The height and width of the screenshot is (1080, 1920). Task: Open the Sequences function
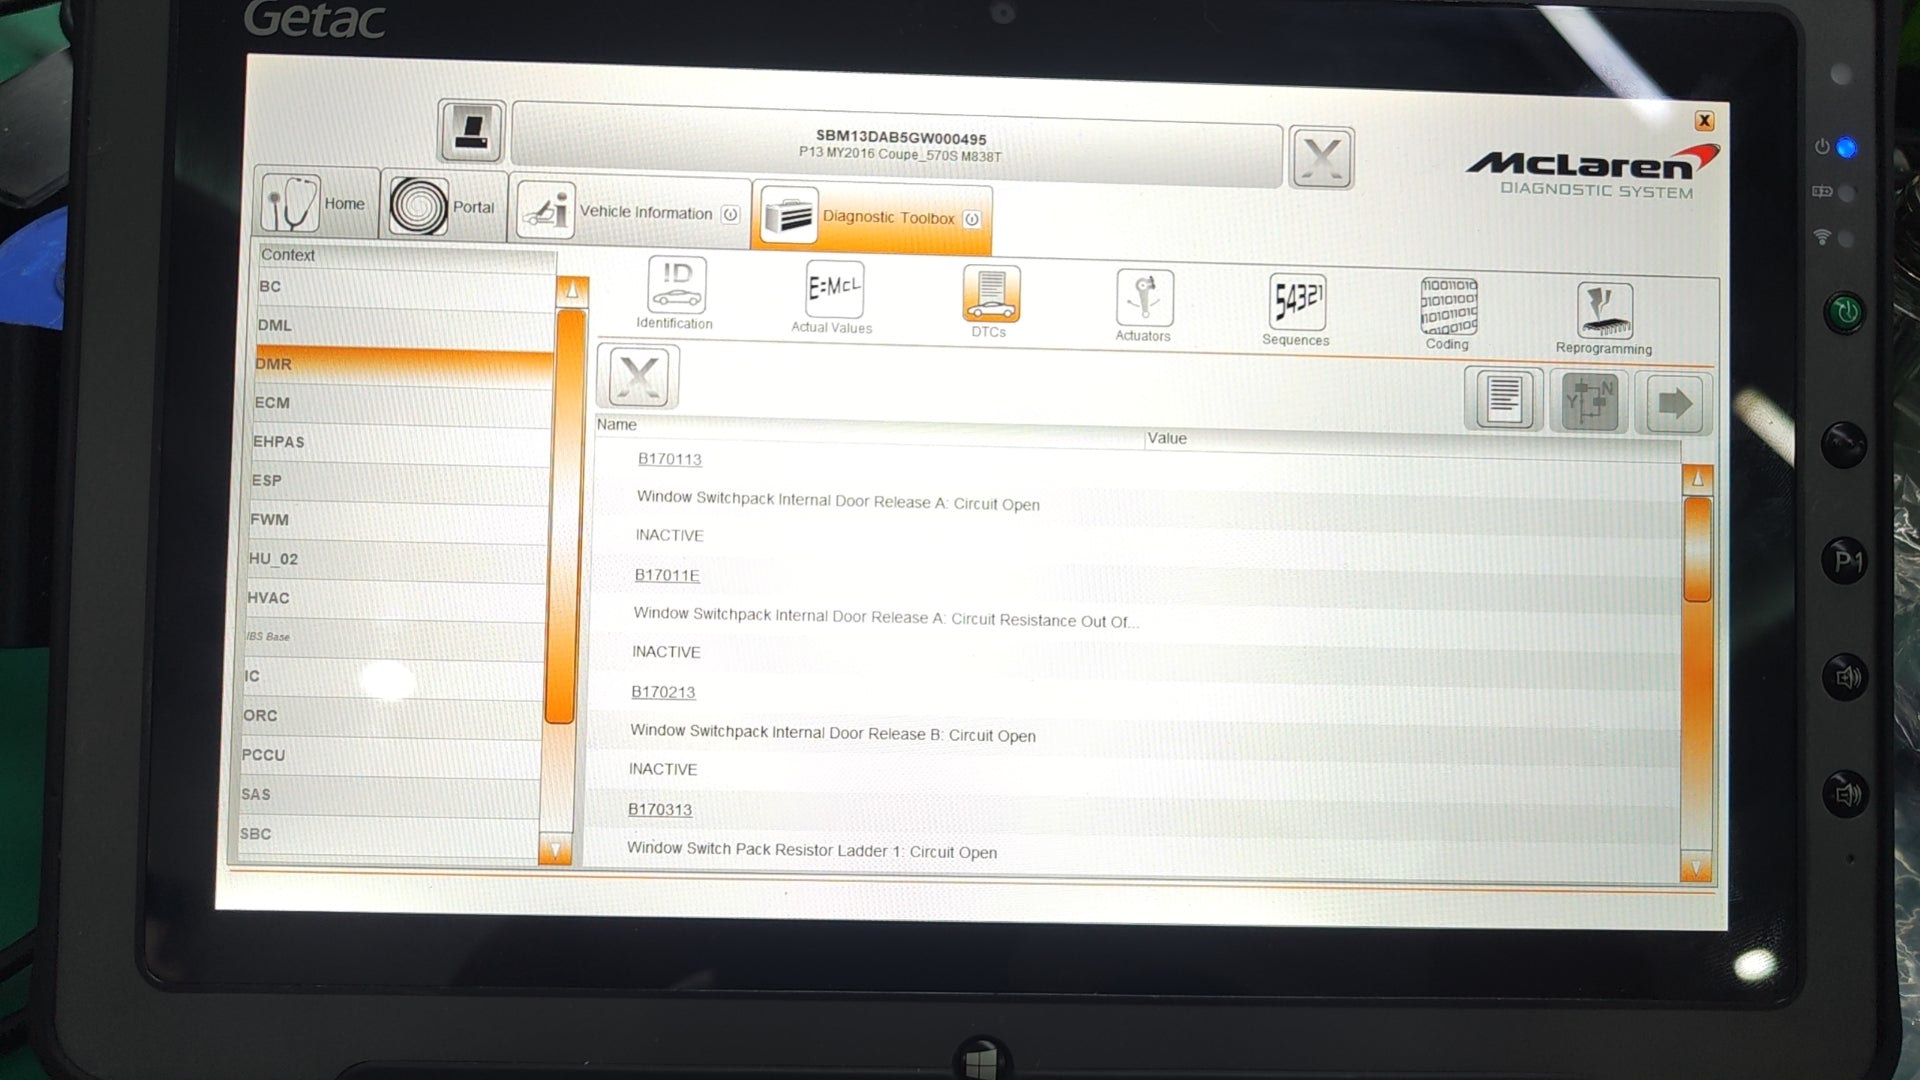click(x=1295, y=305)
